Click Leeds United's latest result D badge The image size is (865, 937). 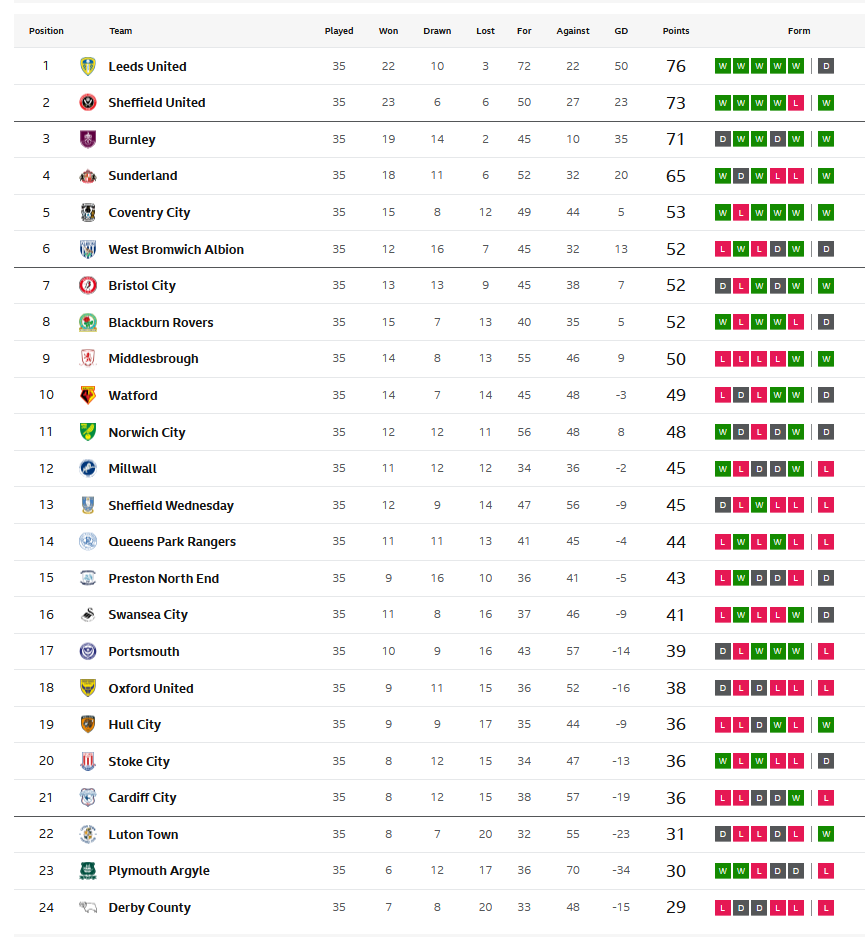[826, 66]
